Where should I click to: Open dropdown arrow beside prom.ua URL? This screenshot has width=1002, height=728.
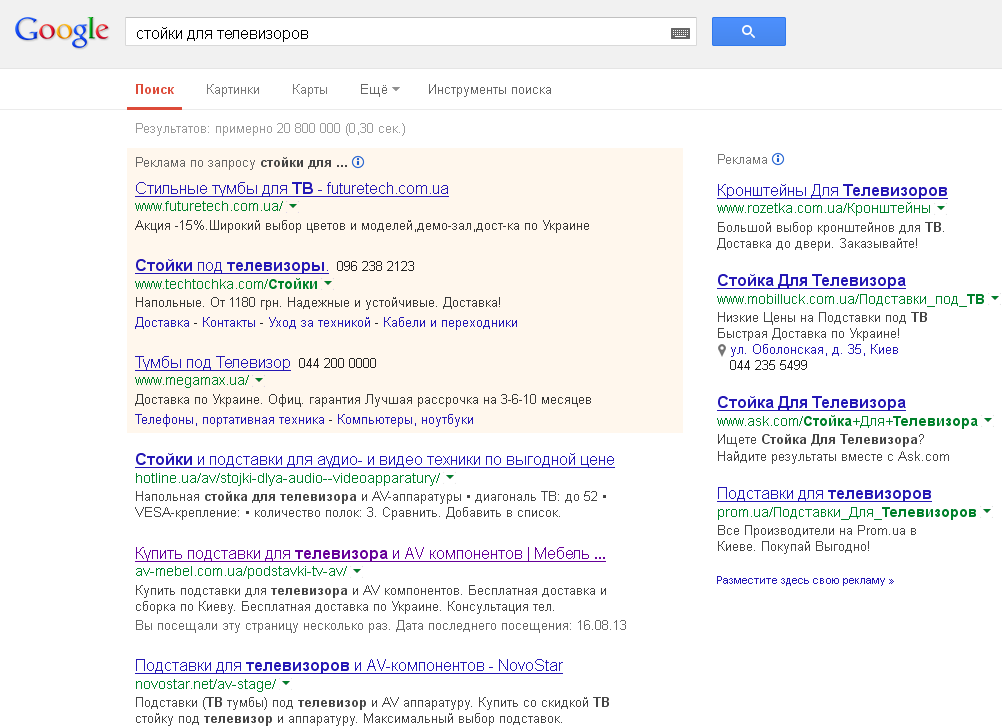(x=987, y=511)
